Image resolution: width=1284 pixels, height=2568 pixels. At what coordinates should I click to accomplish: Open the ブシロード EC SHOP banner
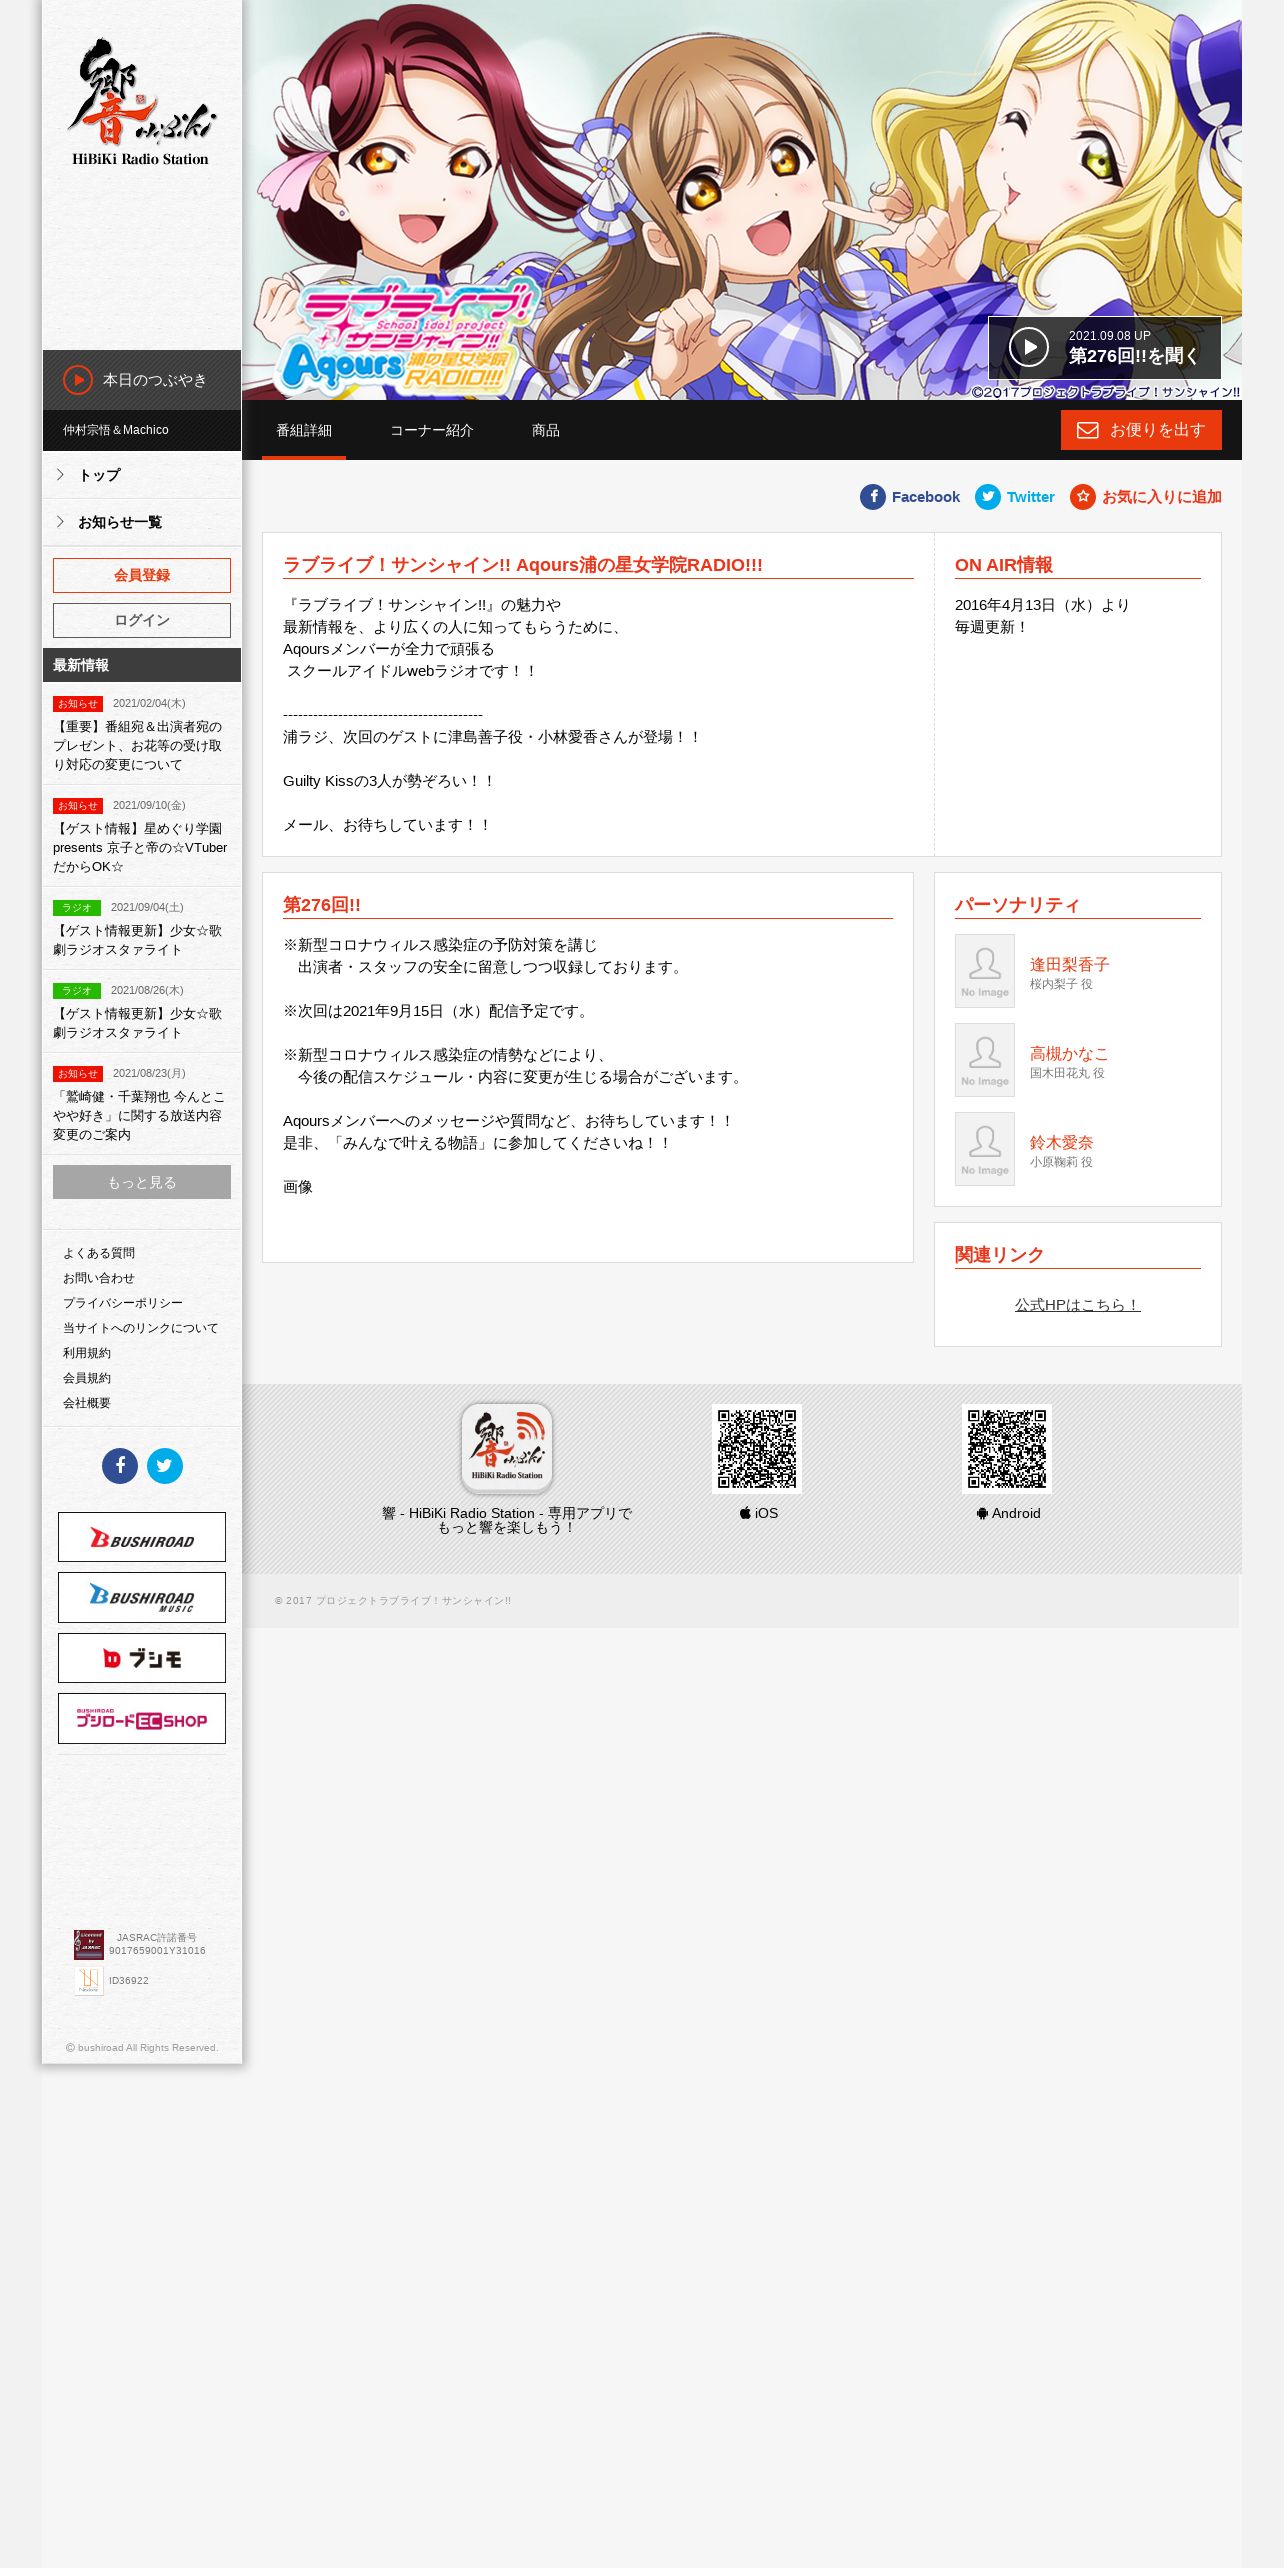(142, 1718)
